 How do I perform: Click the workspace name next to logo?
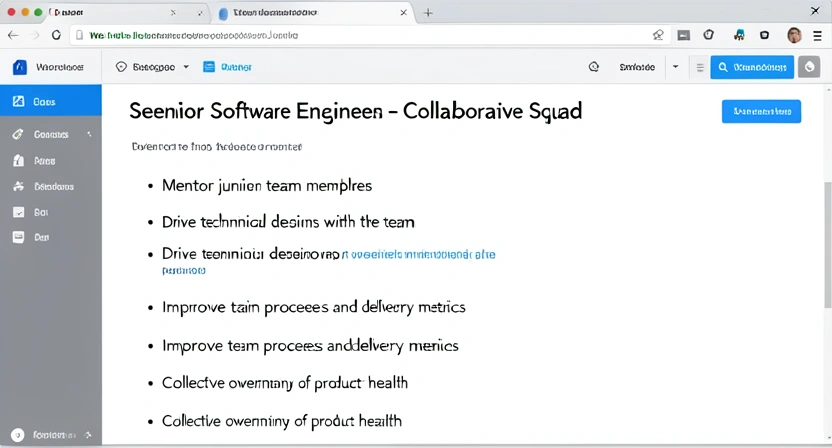[59, 67]
